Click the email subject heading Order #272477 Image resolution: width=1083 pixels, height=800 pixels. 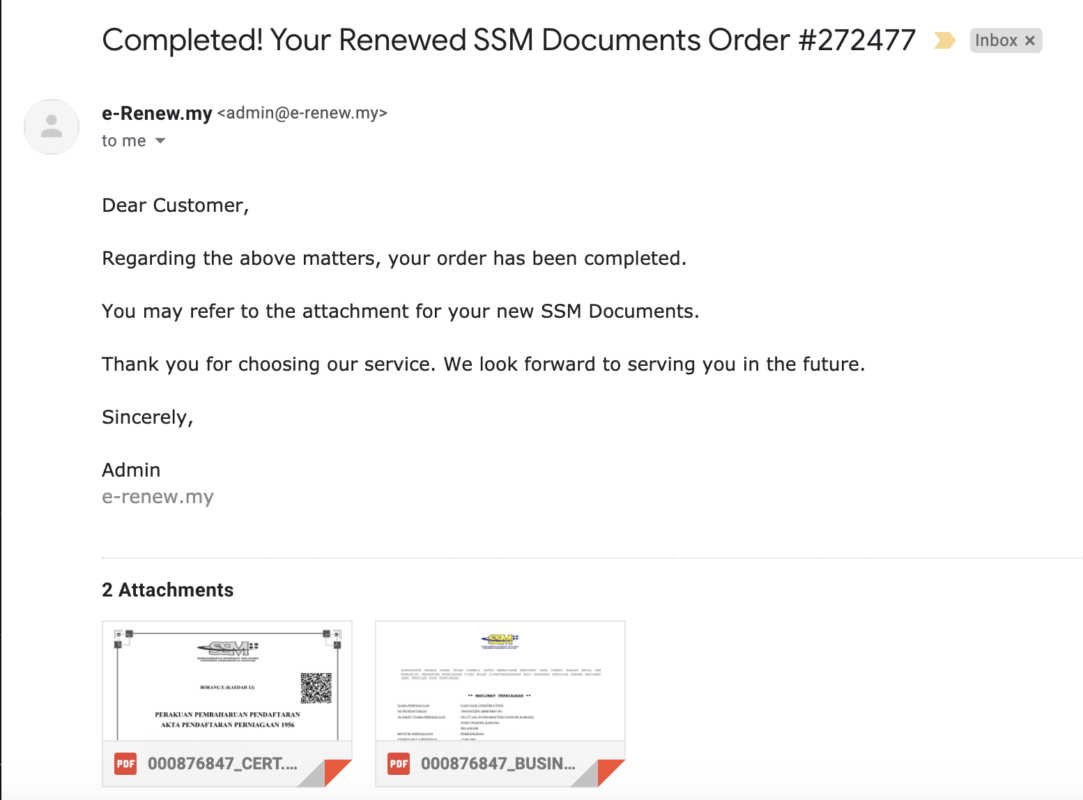point(508,40)
